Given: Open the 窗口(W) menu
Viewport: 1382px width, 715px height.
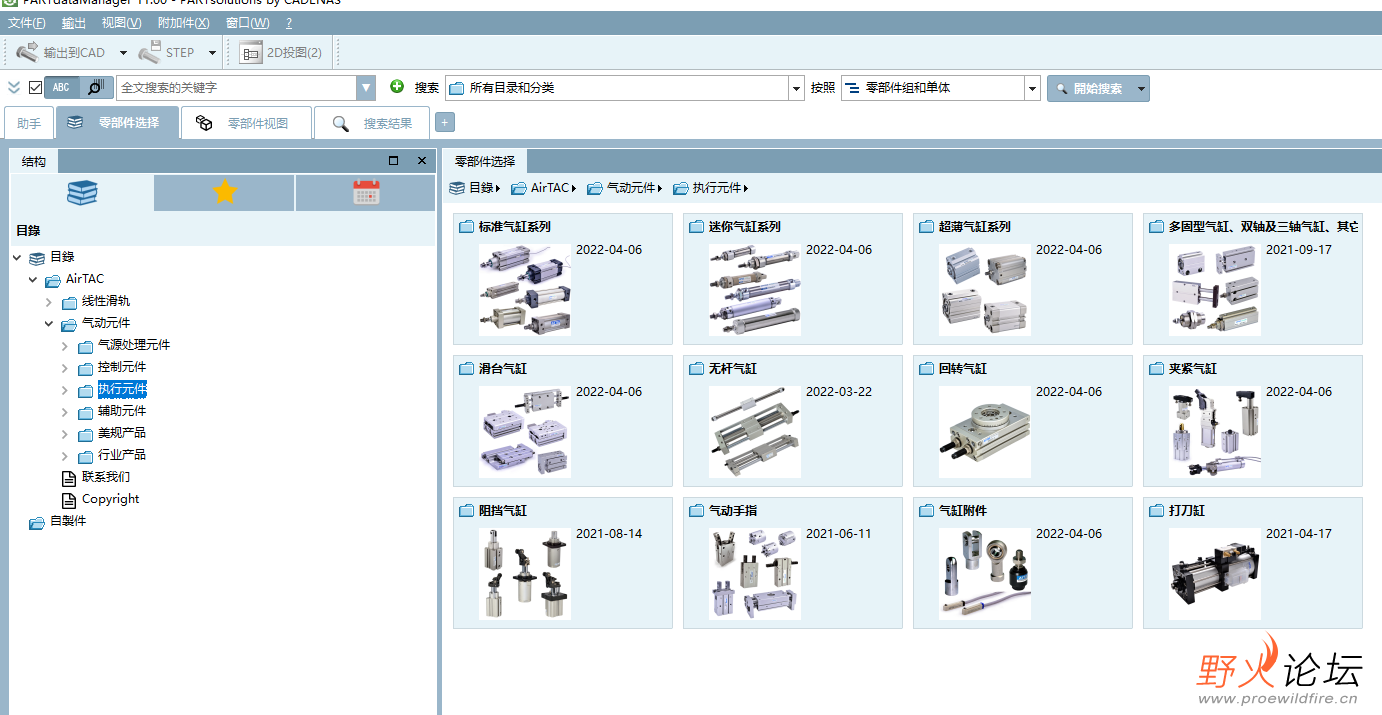Looking at the screenshot, I should [248, 23].
